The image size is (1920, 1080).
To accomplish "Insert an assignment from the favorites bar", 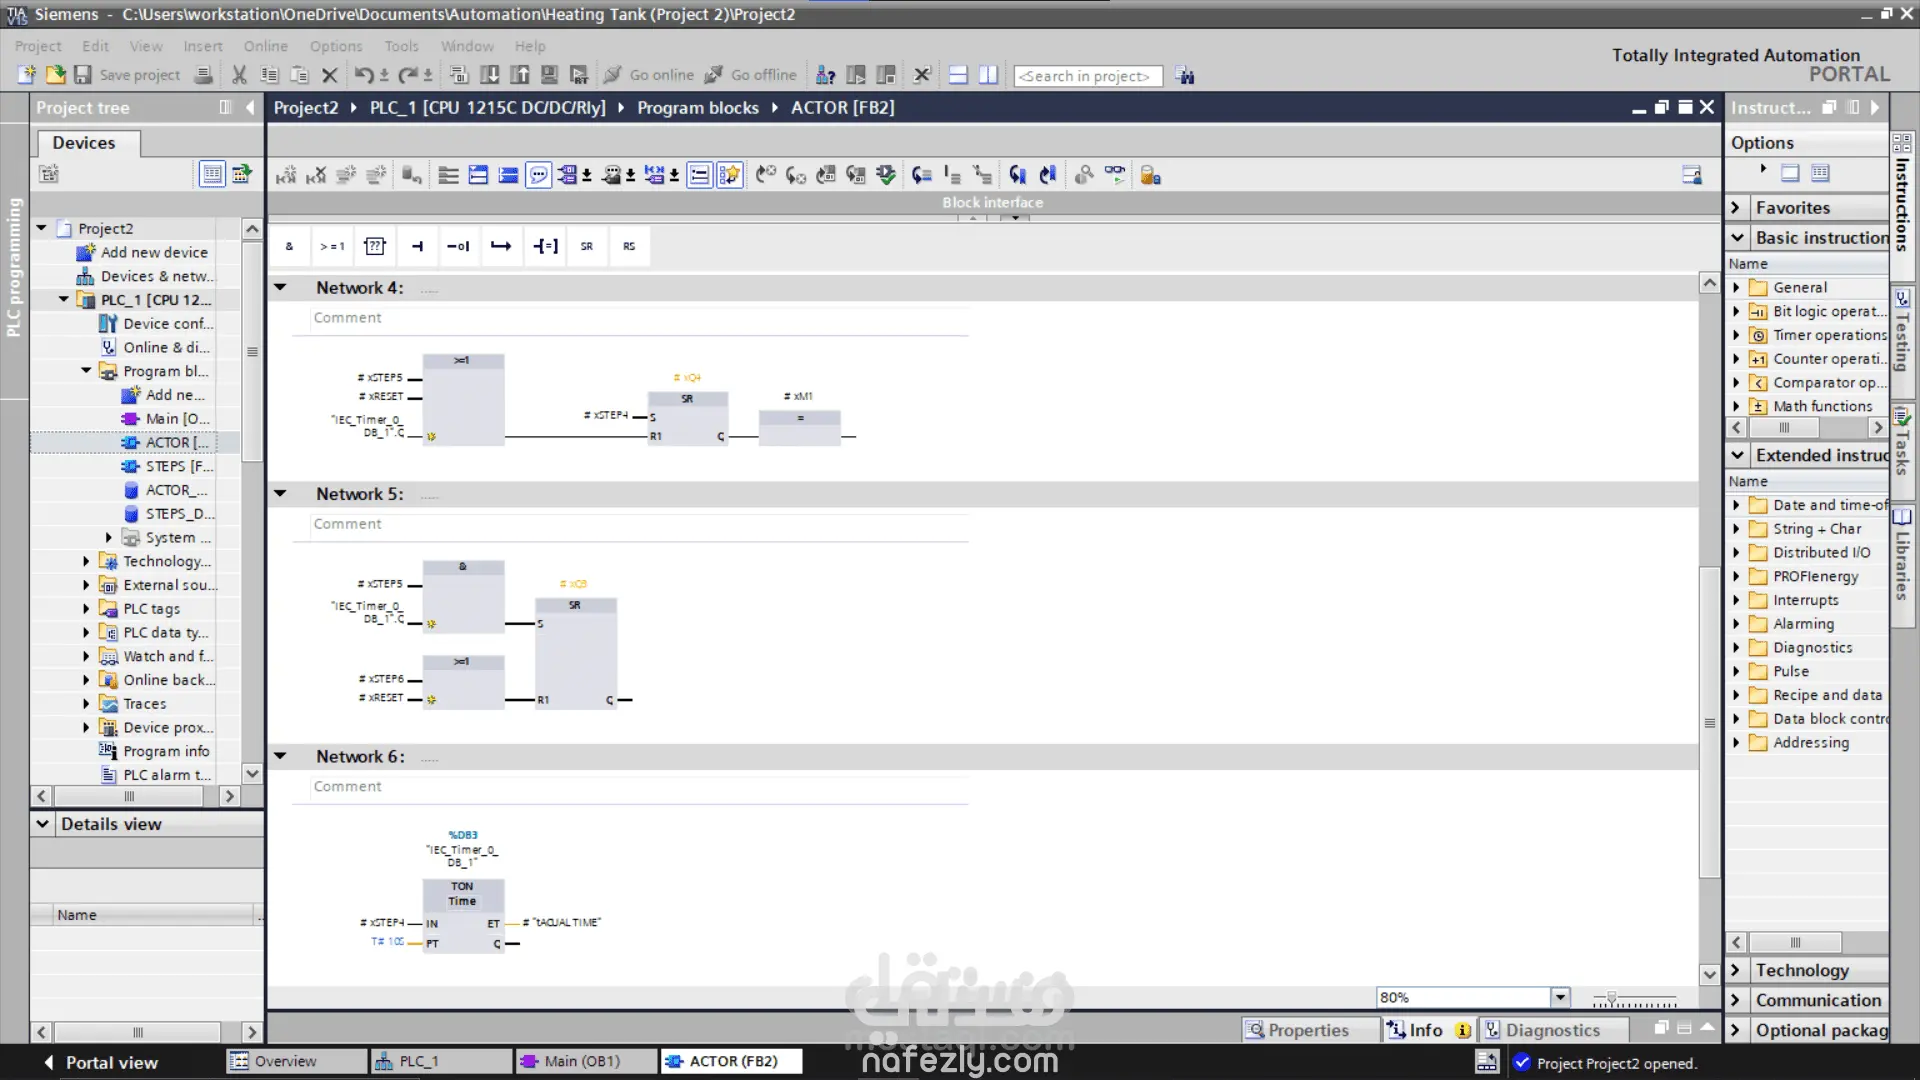I will [x=545, y=246].
